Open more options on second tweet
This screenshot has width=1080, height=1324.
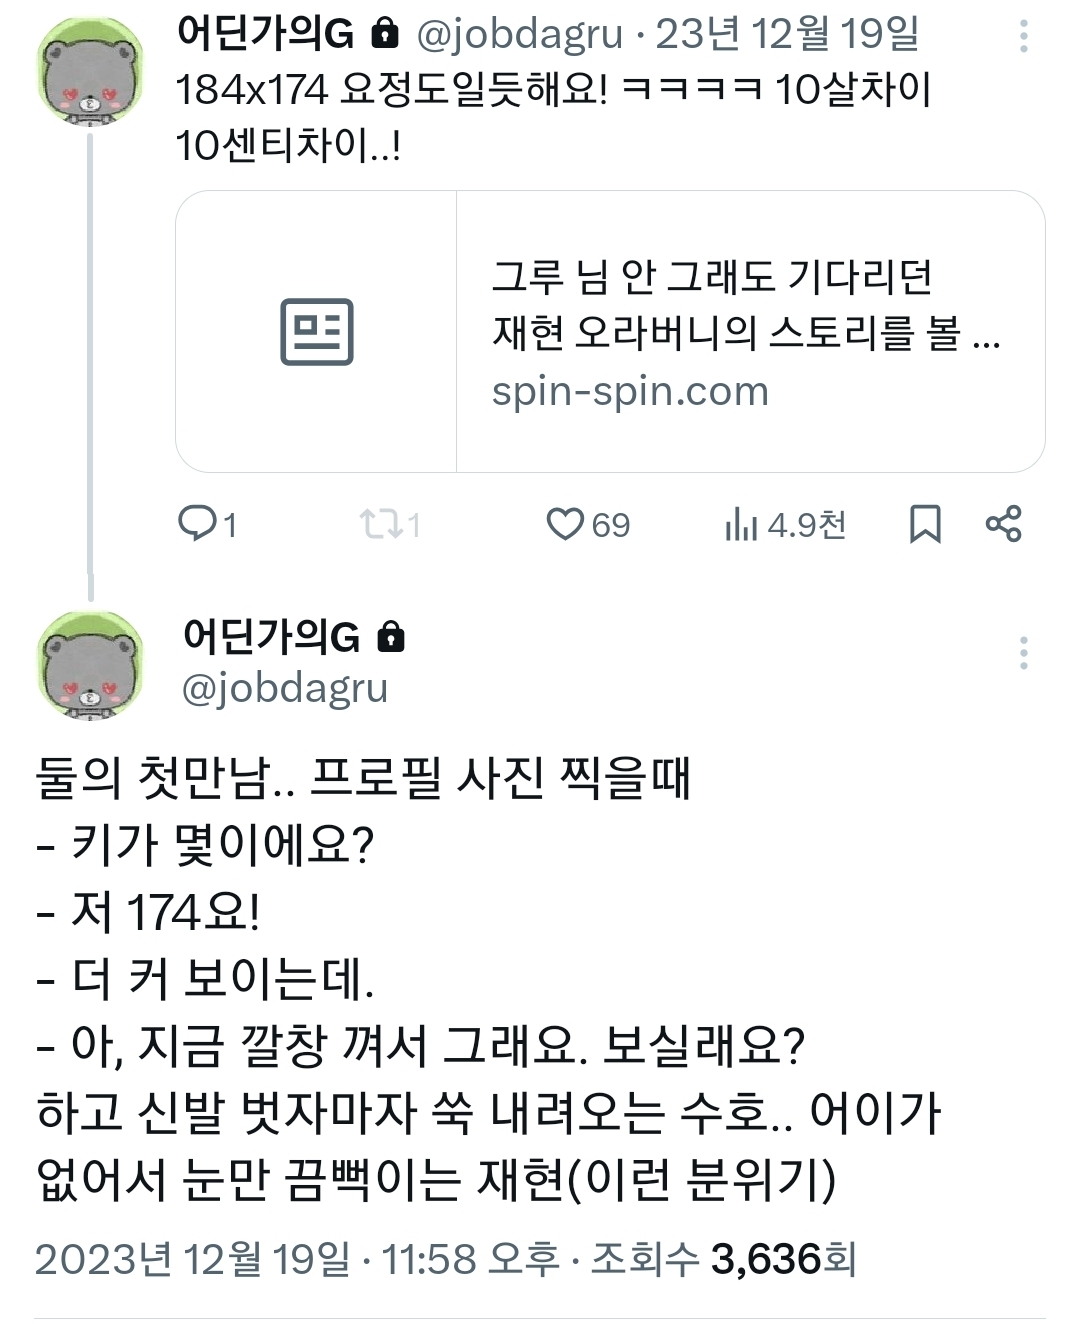(1023, 652)
